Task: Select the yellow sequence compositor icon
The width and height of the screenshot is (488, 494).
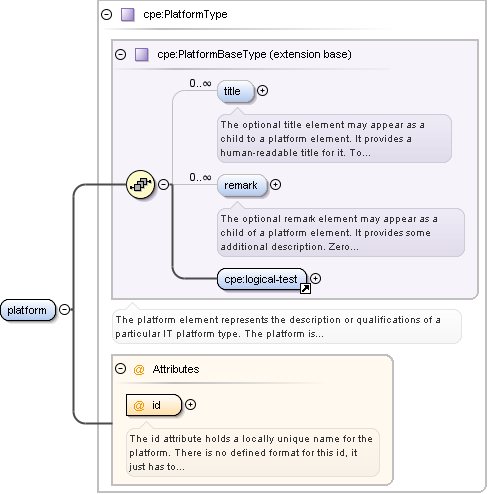Action: [x=141, y=184]
